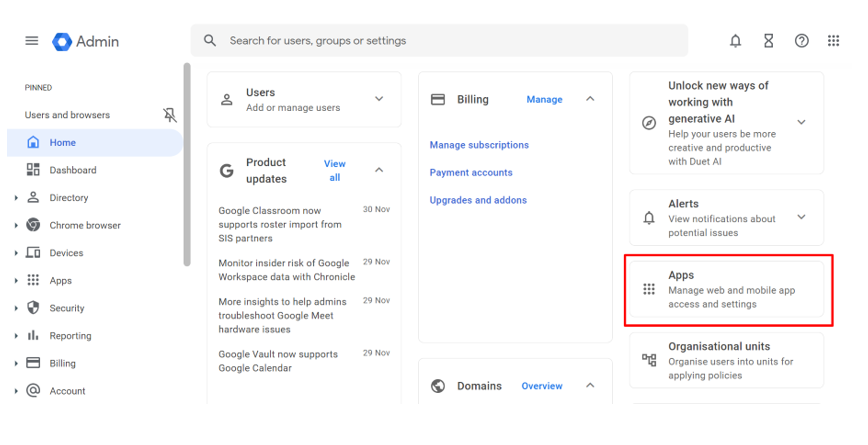
Task: Expand the Chrome browser tree arrow
Action: 16,225
